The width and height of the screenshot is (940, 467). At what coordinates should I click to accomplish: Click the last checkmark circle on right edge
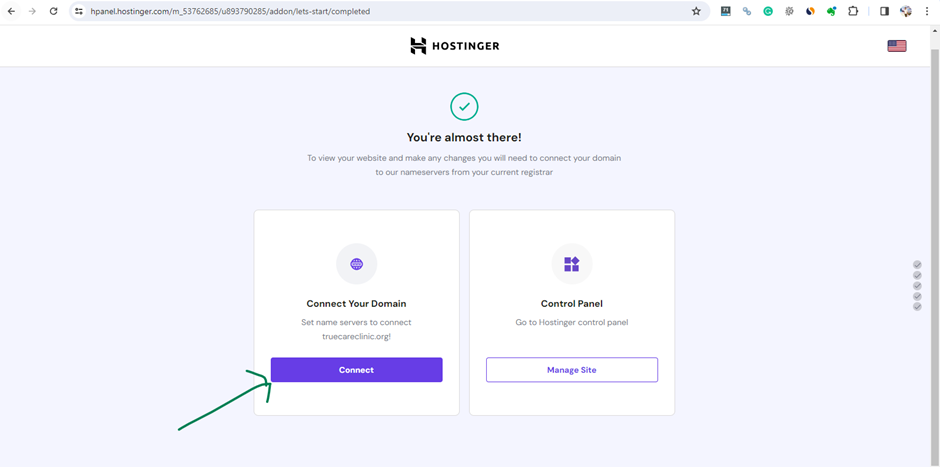(x=917, y=306)
